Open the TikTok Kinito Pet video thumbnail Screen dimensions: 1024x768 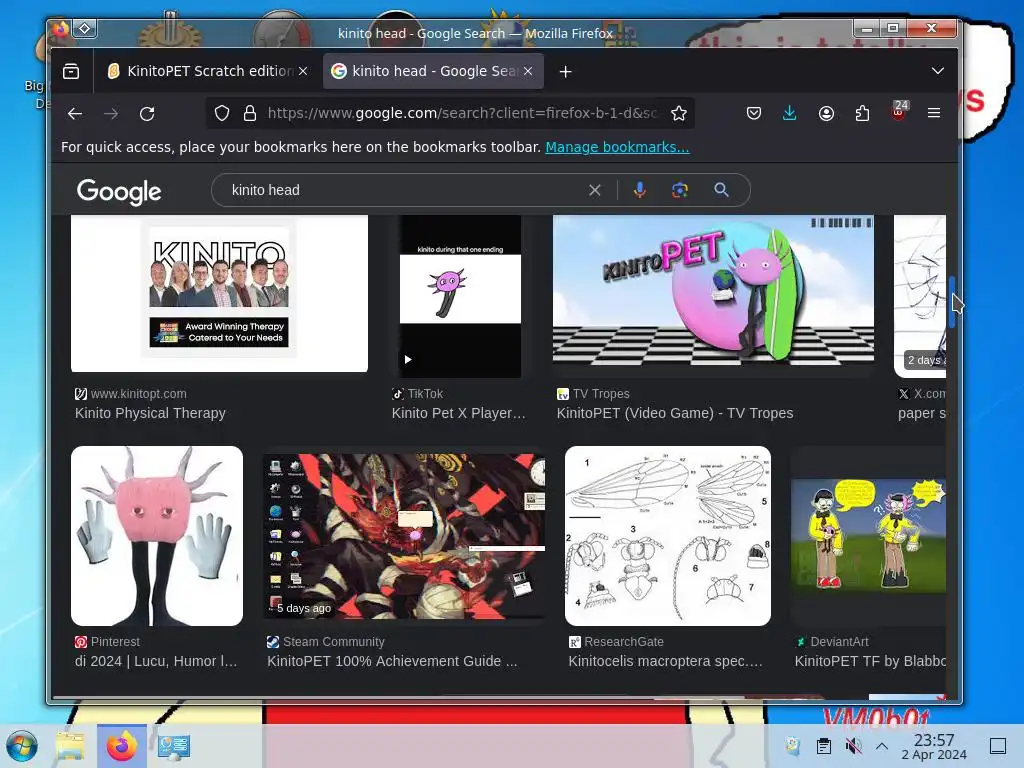point(460,296)
